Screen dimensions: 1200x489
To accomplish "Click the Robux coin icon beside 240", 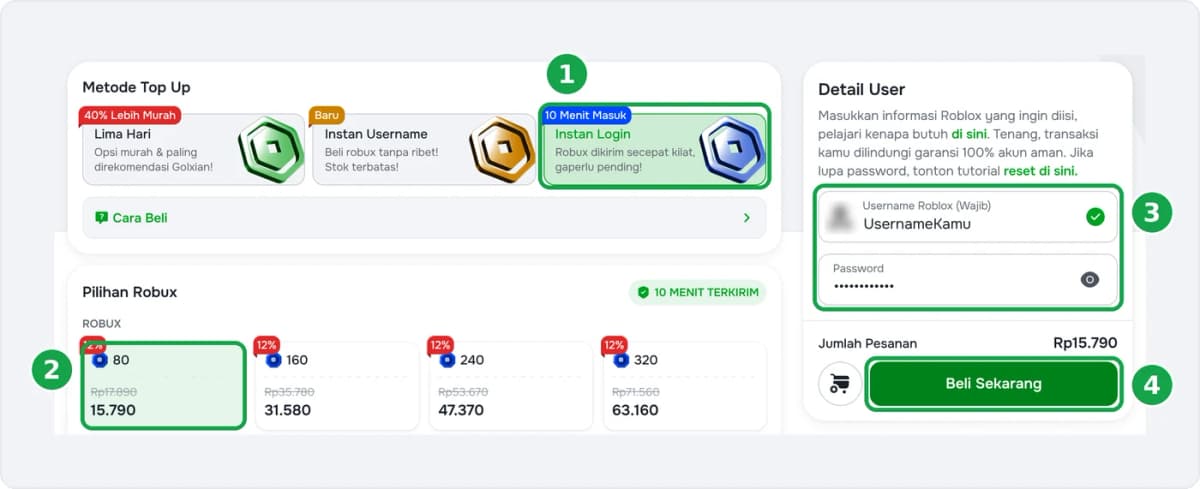I will [x=447, y=360].
